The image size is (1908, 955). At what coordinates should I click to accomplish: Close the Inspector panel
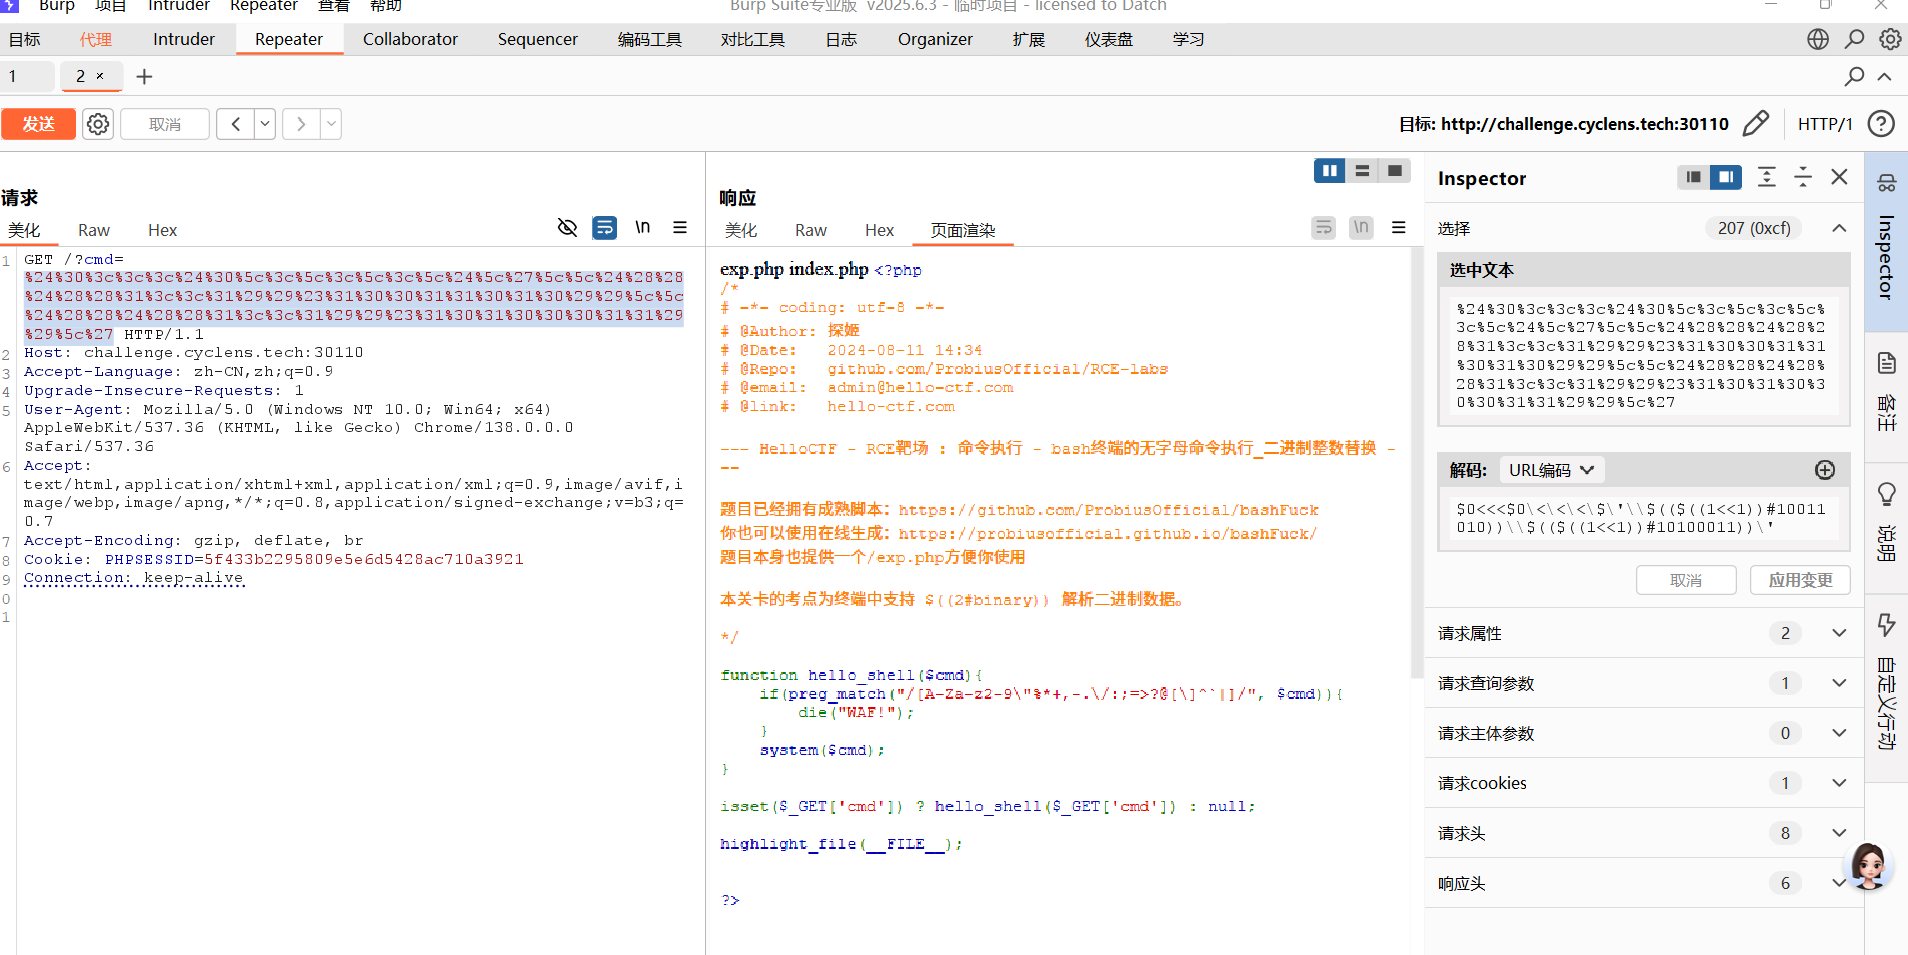1839,177
